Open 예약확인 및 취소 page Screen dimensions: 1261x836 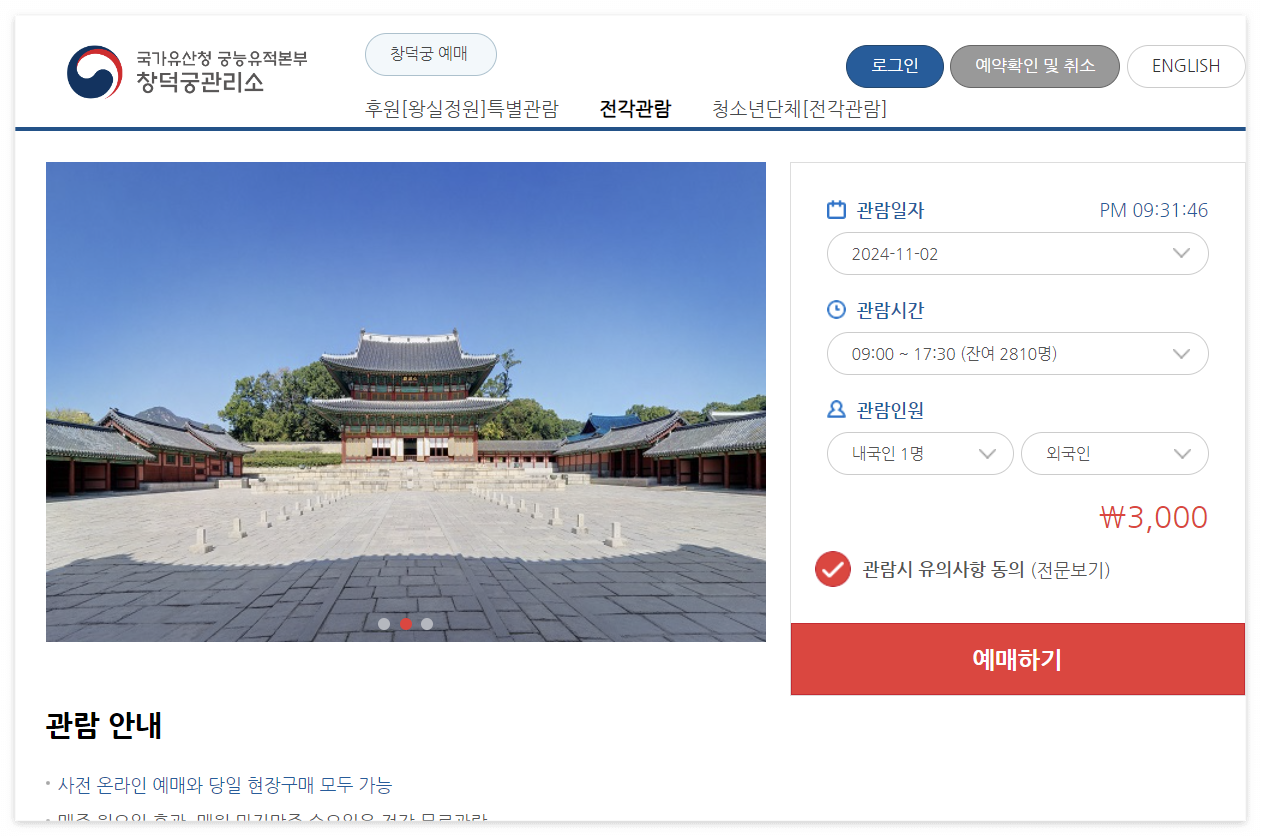pos(1035,66)
